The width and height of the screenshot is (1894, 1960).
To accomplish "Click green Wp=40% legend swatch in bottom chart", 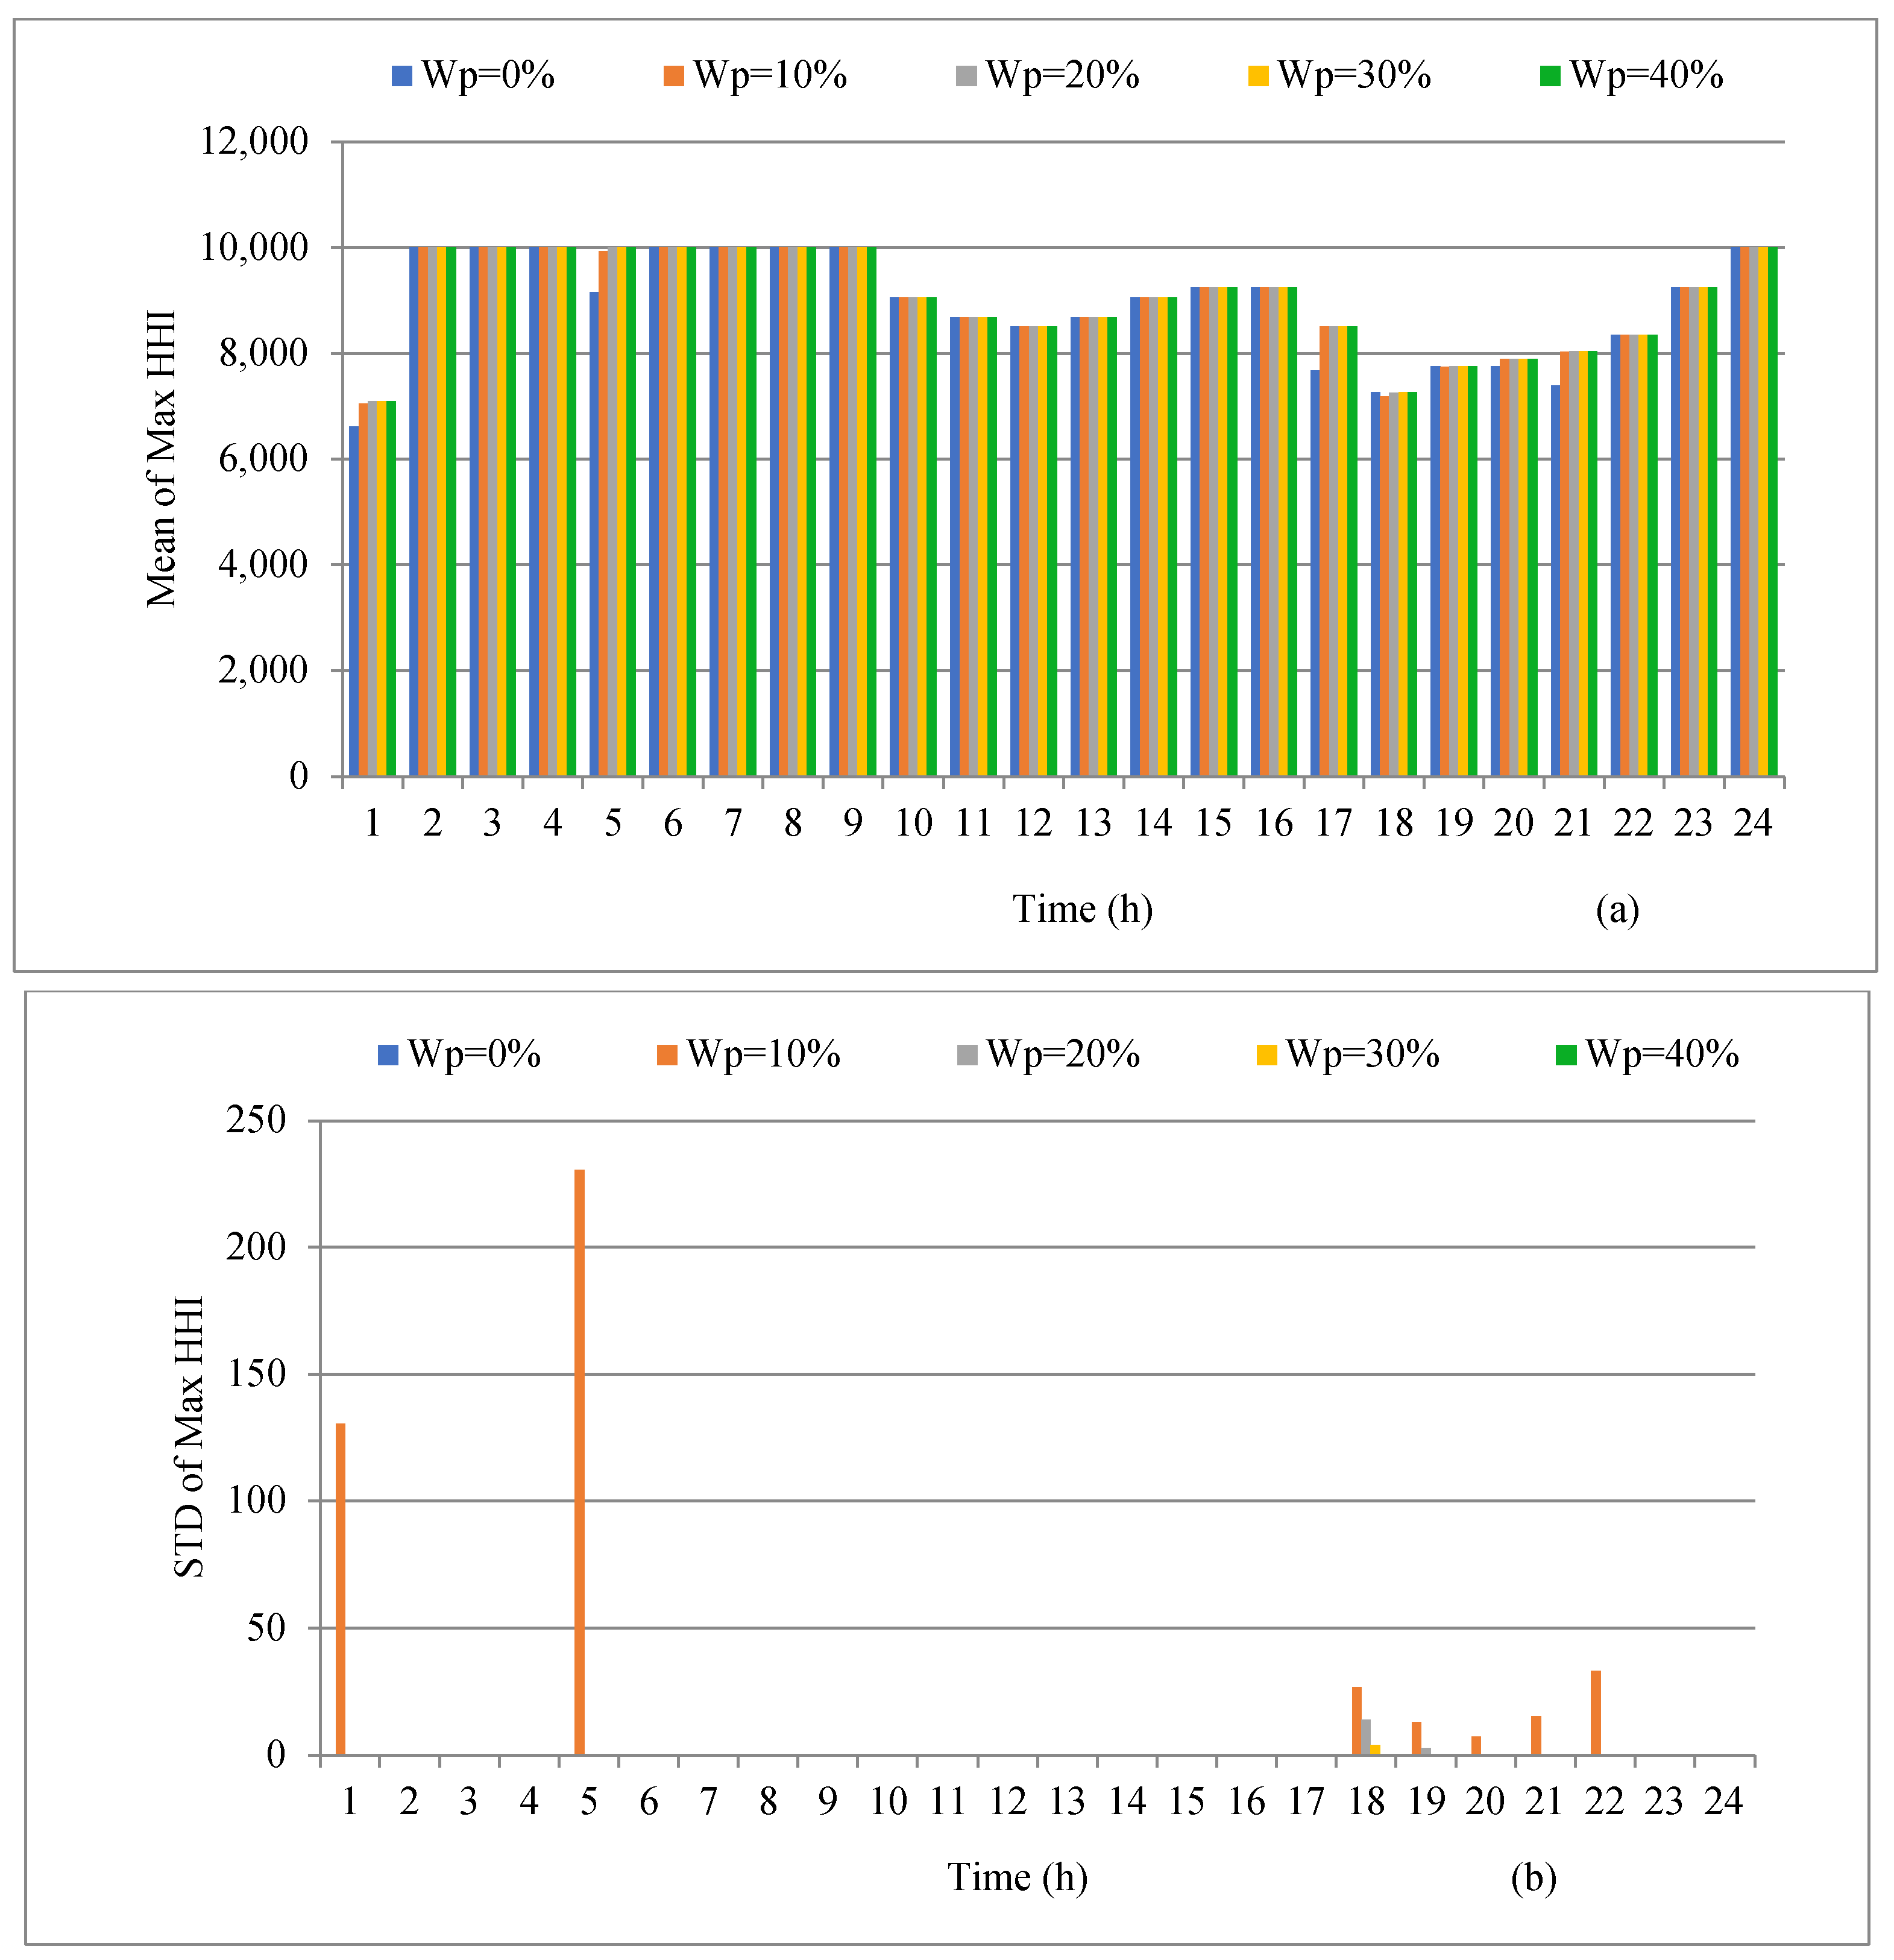I will (x=1566, y=1054).
